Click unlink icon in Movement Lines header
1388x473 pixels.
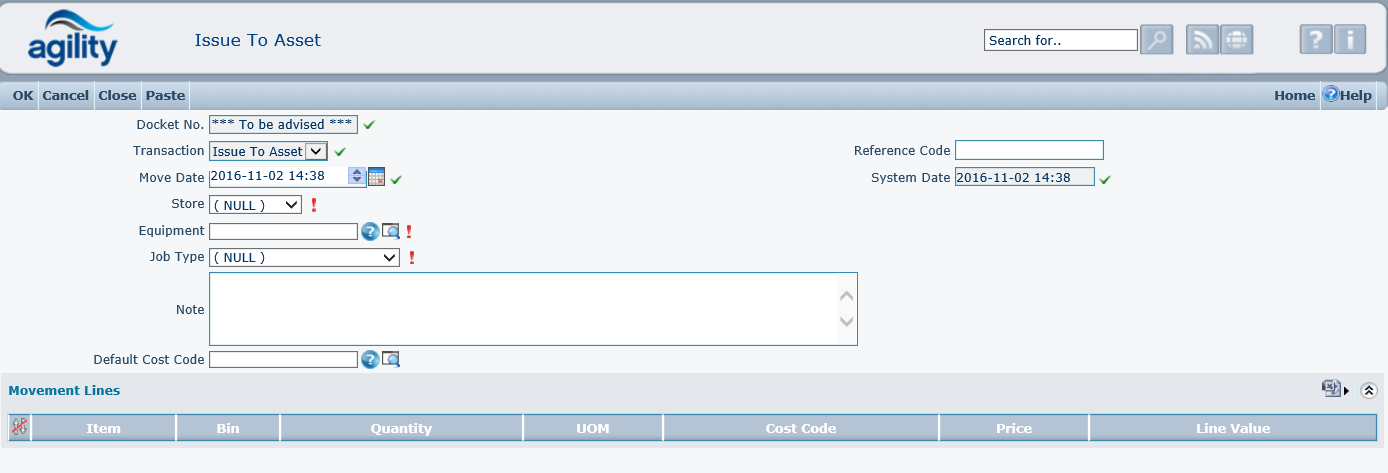pyautogui.click(x=19, y=427)
